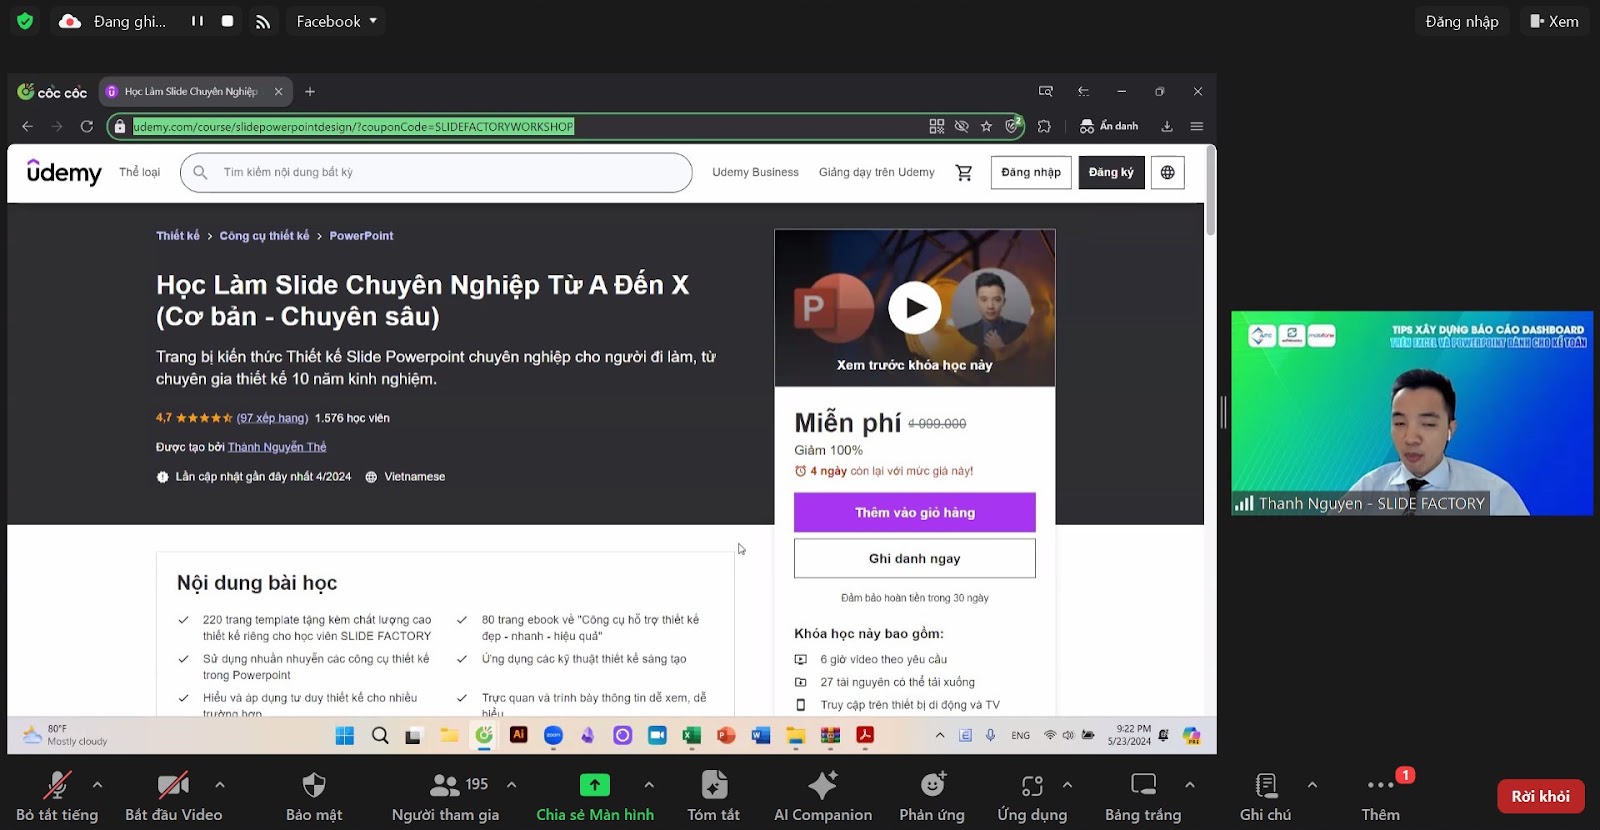Open Thêm more options menu
This screenshot has width=1600, height=830.
click(x=1380, y=796)
